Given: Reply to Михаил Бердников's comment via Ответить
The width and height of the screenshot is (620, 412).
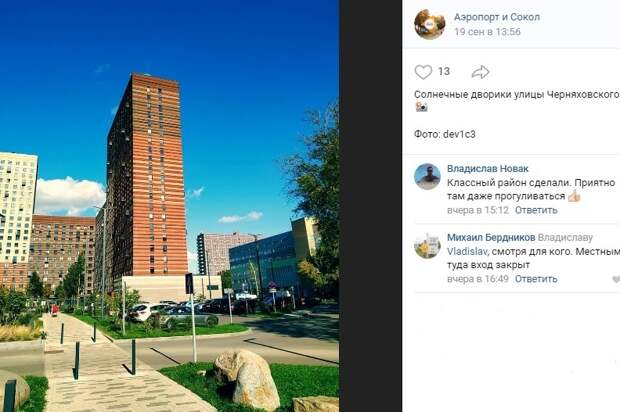Looking at the screenshot, I should (536, 279).
